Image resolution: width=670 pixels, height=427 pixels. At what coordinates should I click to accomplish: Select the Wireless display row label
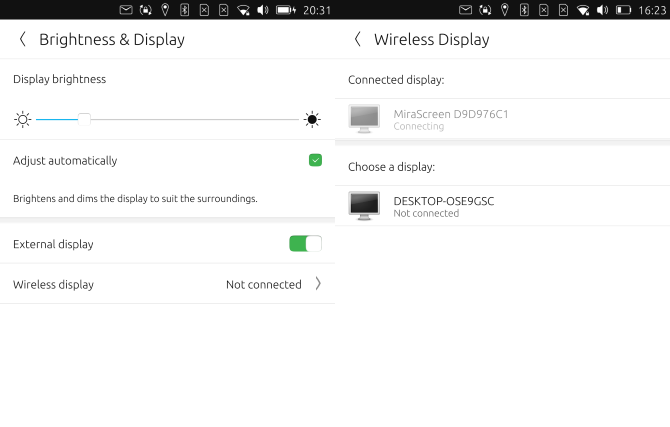point(53,284)
